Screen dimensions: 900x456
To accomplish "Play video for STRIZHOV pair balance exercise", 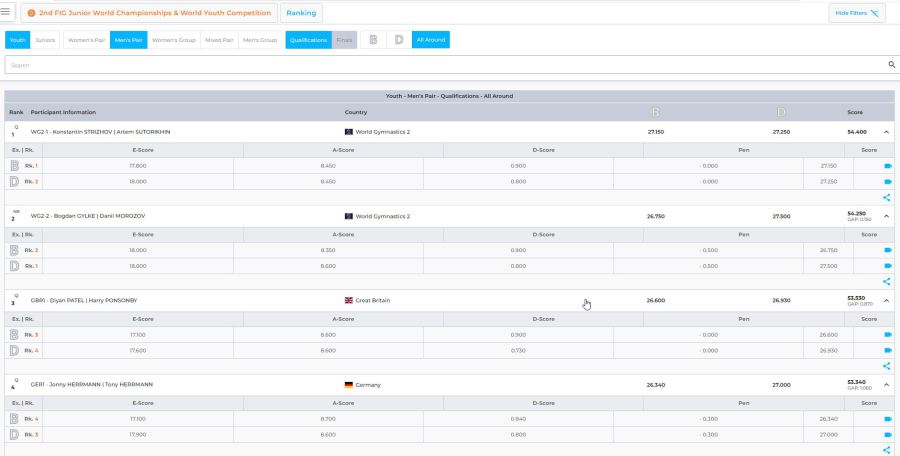I will coord(888,166).
